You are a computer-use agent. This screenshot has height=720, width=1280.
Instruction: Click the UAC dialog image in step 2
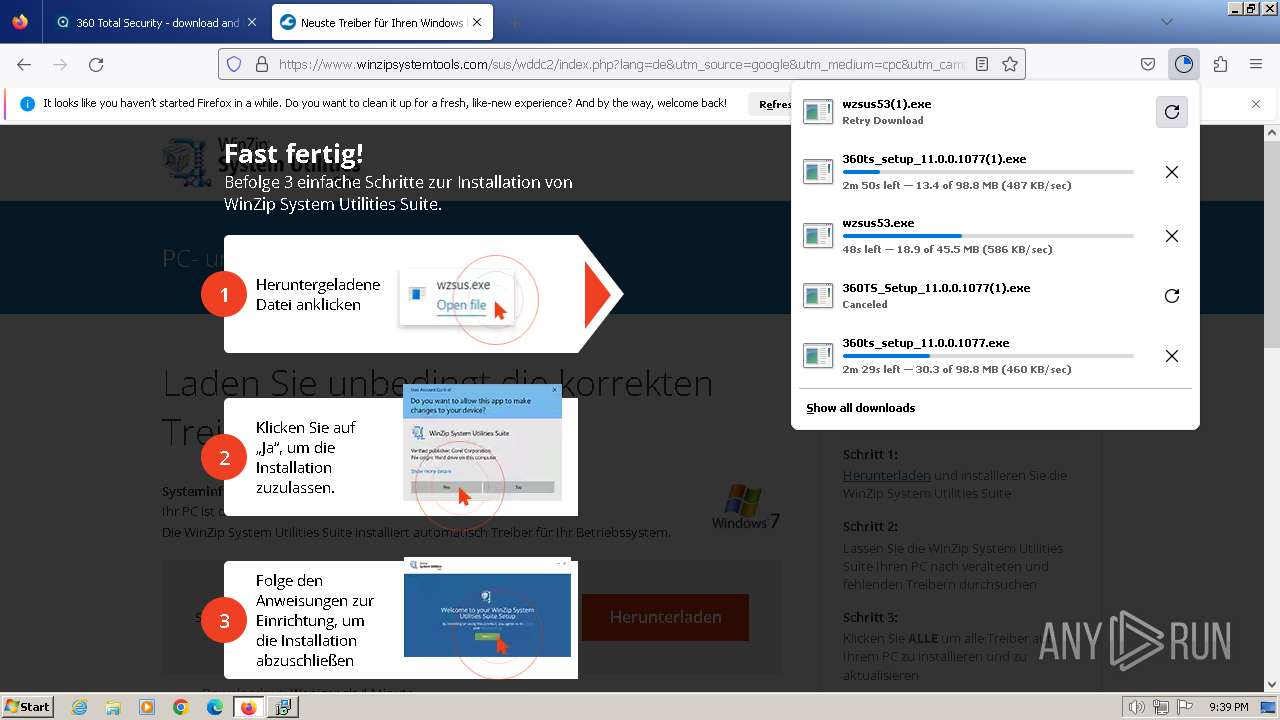point(482,442)
